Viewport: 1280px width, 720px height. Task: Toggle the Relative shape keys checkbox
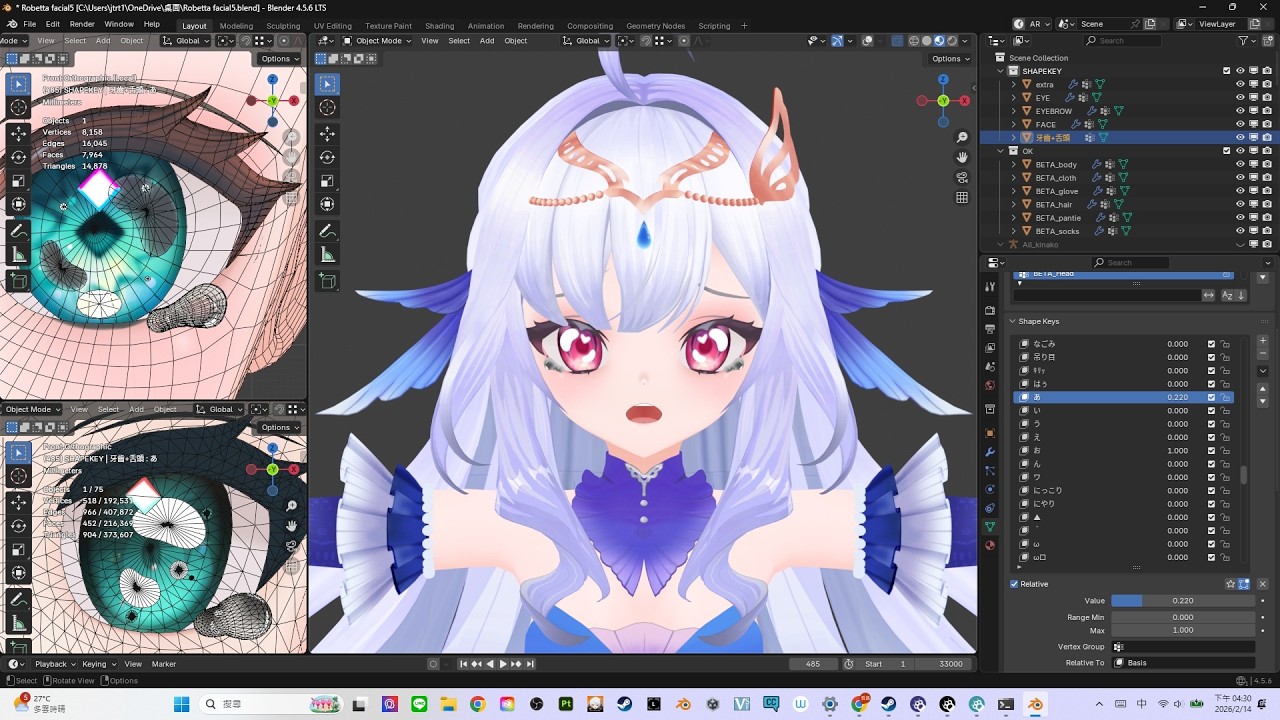tap(1014, 584)
